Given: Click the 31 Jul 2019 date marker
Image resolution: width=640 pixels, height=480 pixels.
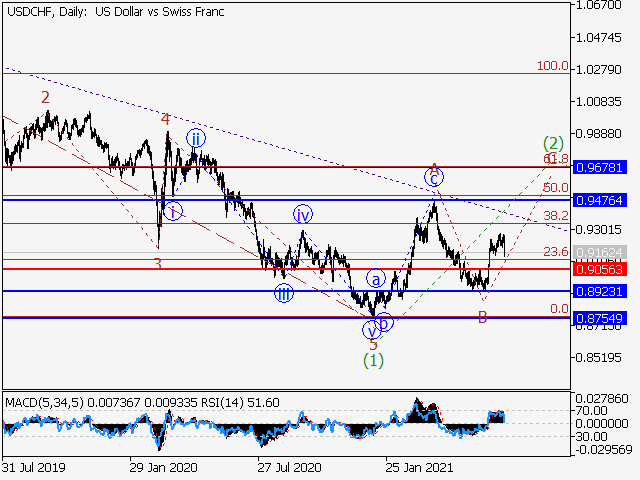Looking at the screenshot, I should pos(33,467).
